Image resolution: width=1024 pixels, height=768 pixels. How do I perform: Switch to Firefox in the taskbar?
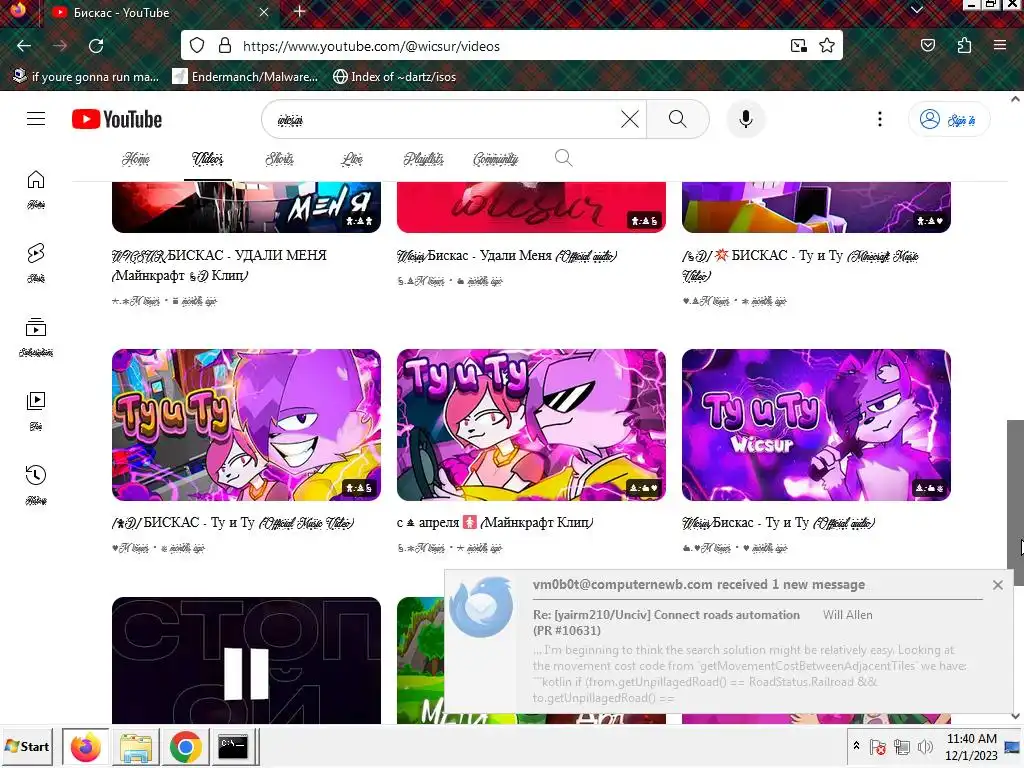[x=86, y=747]
